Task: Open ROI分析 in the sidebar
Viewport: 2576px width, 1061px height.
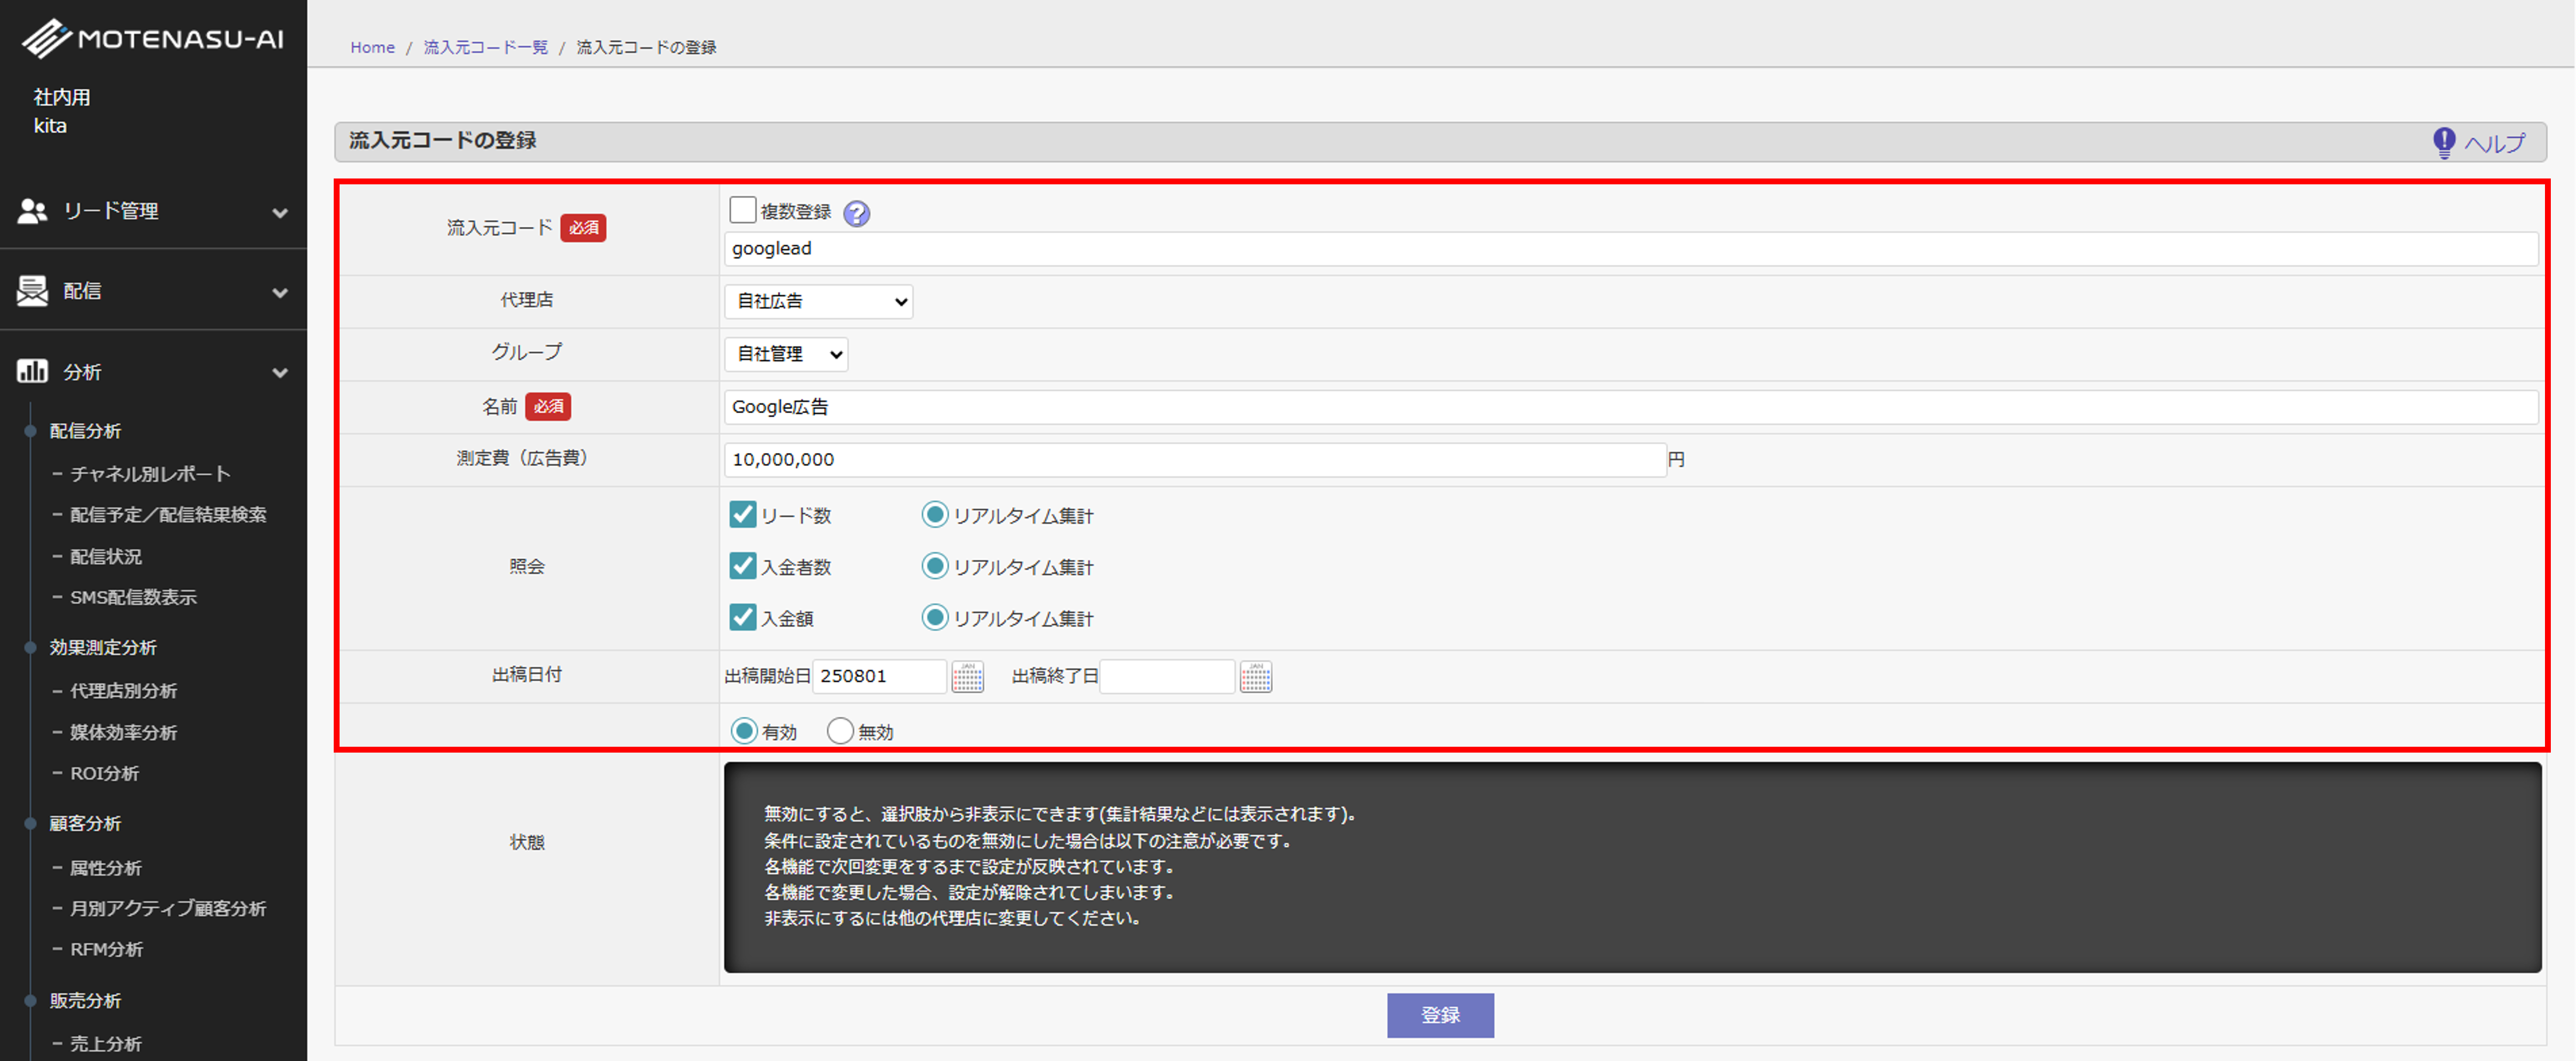Action: (x=104, y=773)
